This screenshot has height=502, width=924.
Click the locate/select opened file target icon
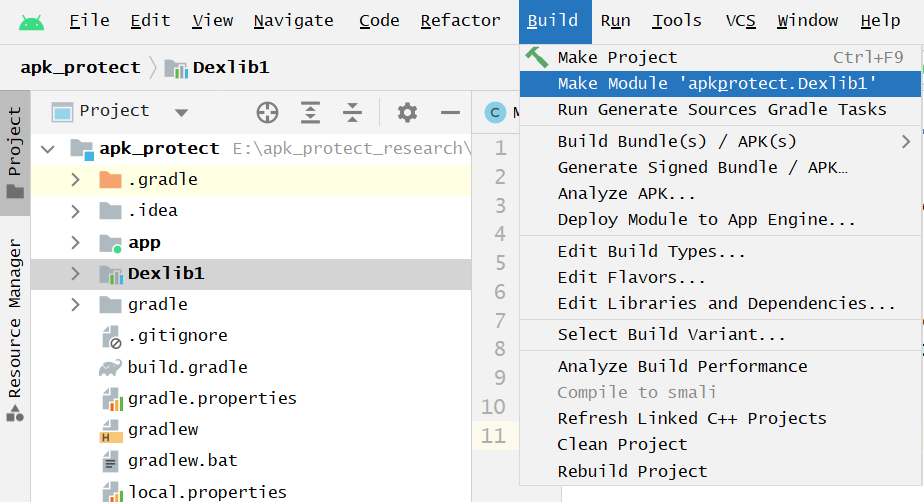[x=267, y=112]
